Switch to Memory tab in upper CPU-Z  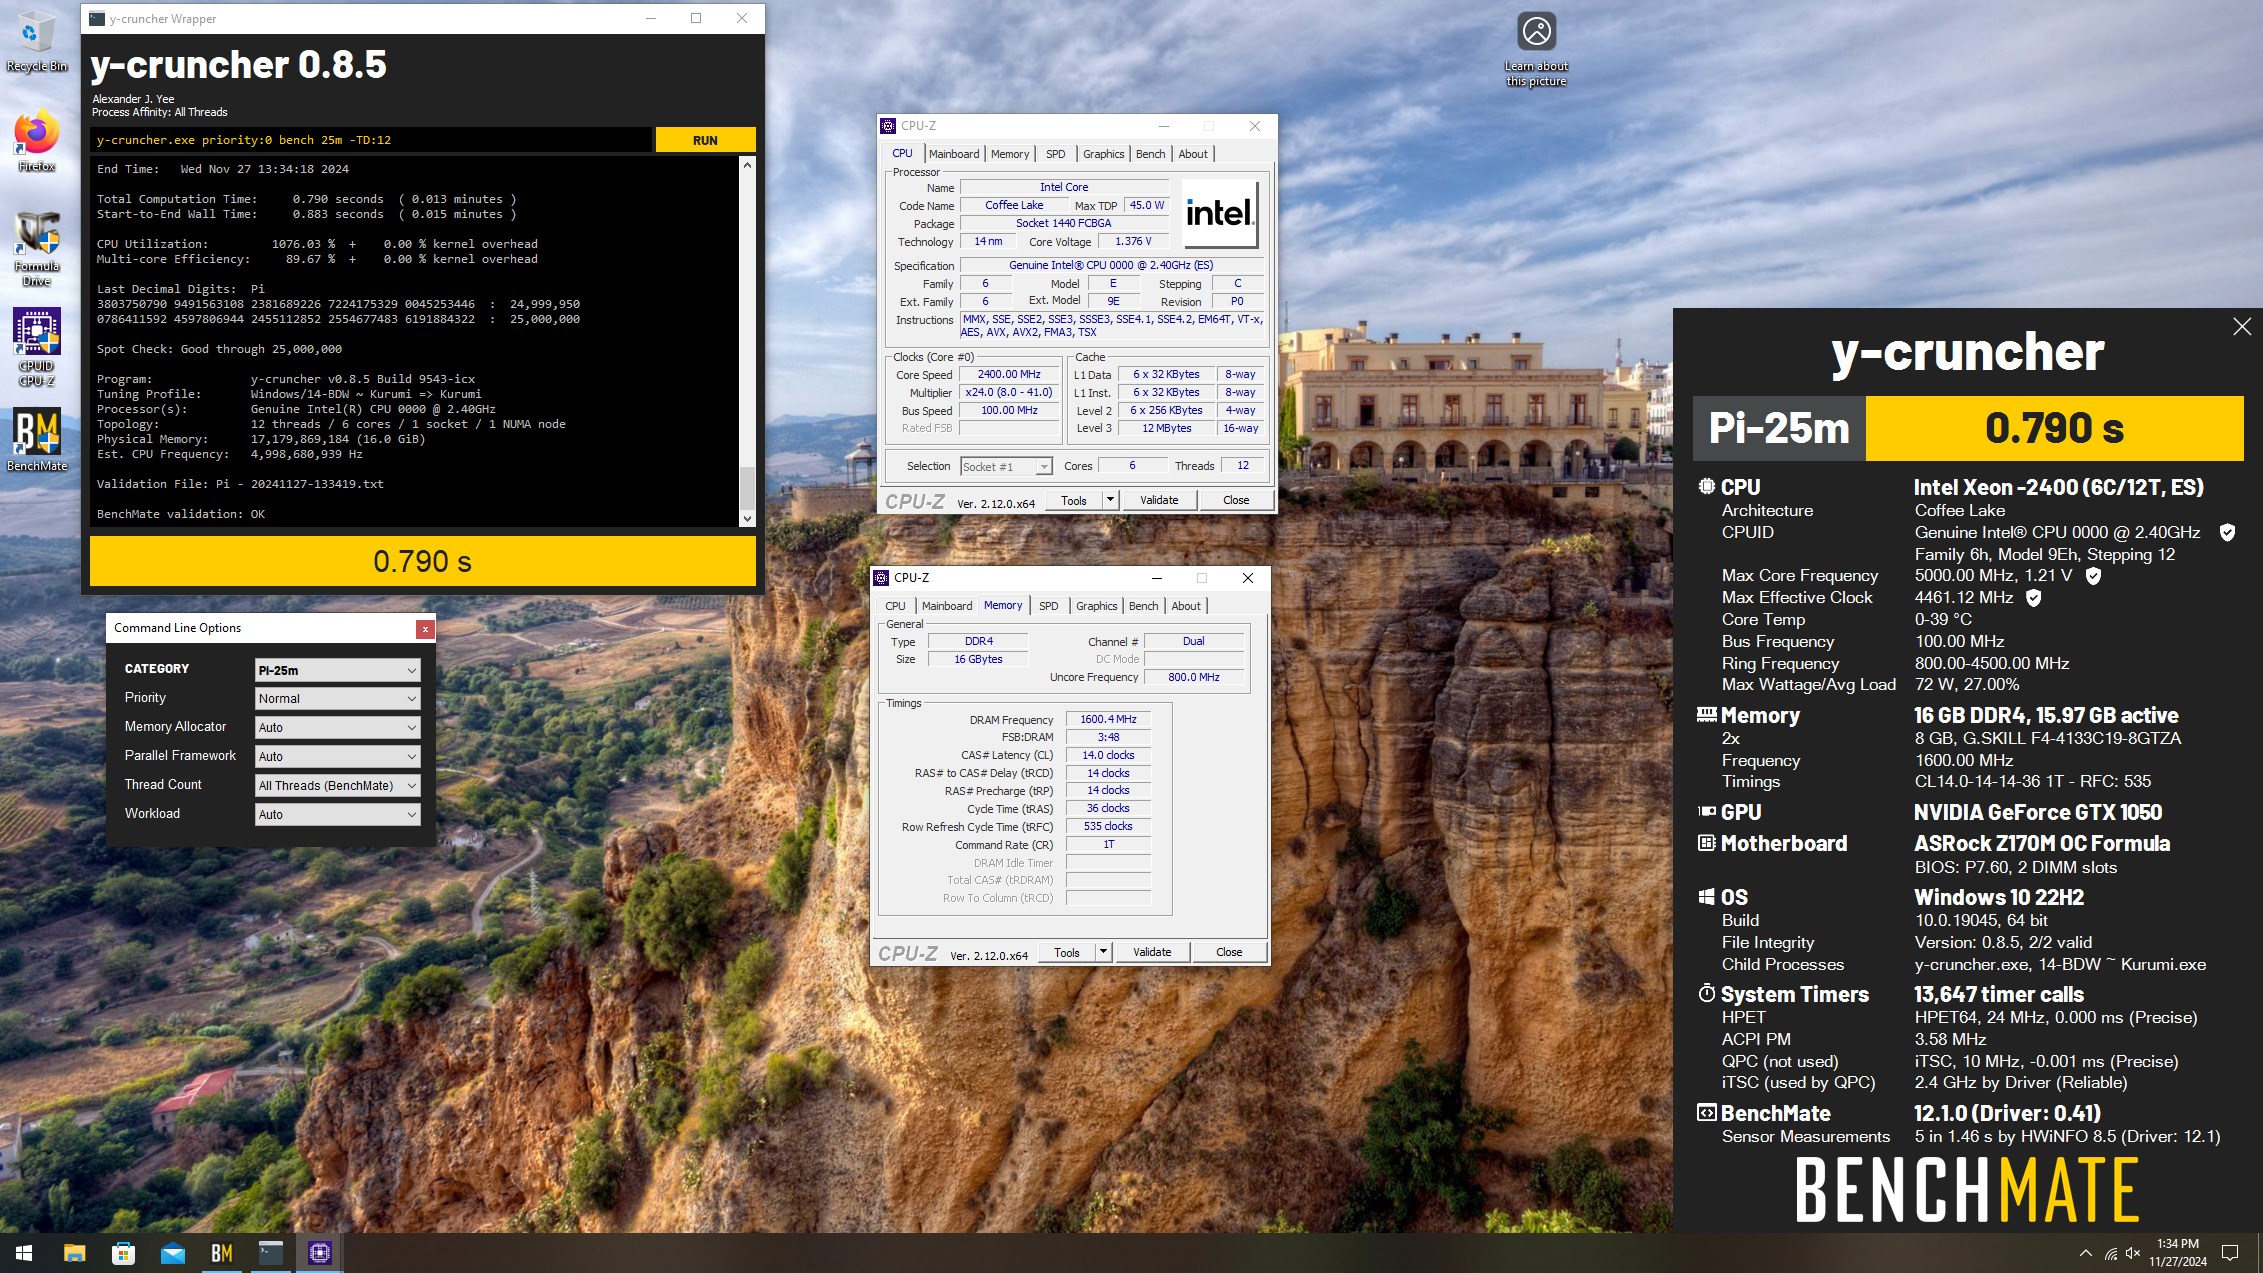point(1010,154)
